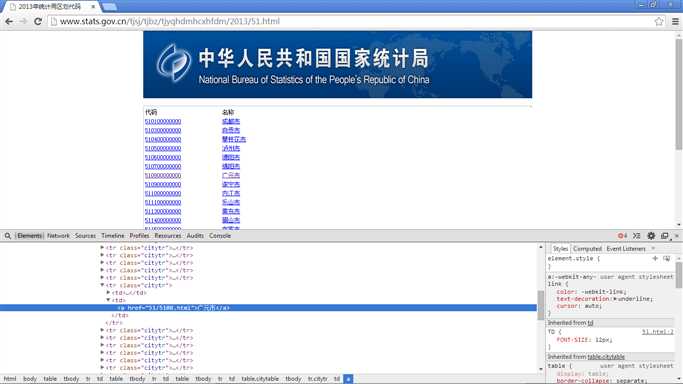683x384 pixels.
Task: Open the Audits panel
Action: click(195, 236)
